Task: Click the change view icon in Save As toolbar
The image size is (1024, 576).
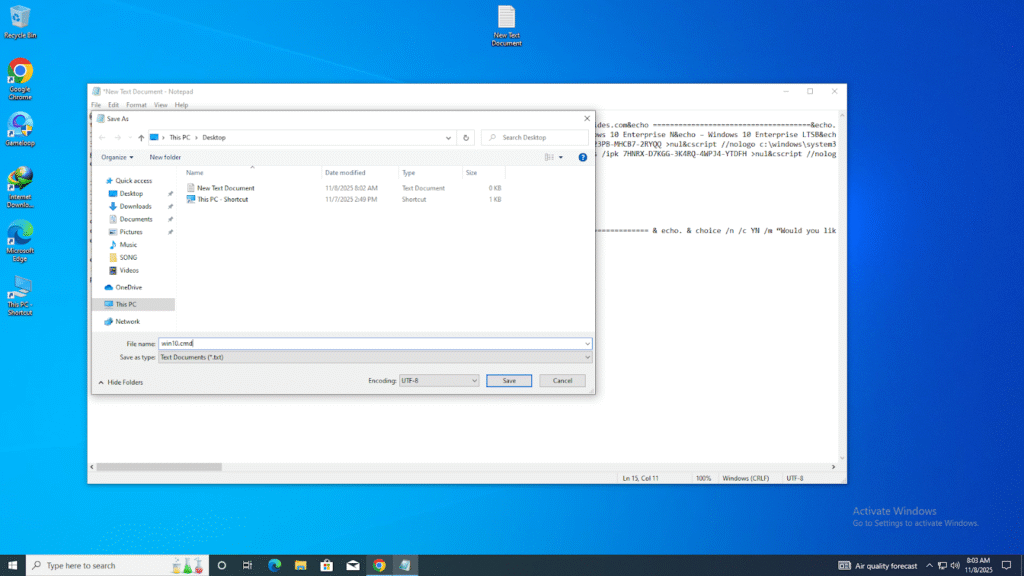Action: click(x=550, y=157)
